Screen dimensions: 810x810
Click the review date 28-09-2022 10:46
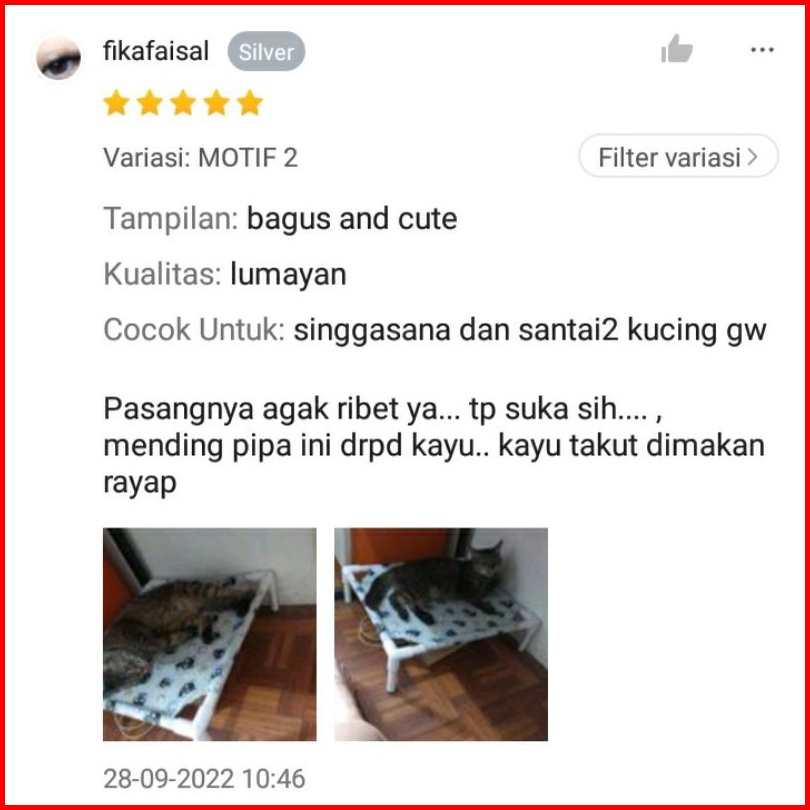204,778
